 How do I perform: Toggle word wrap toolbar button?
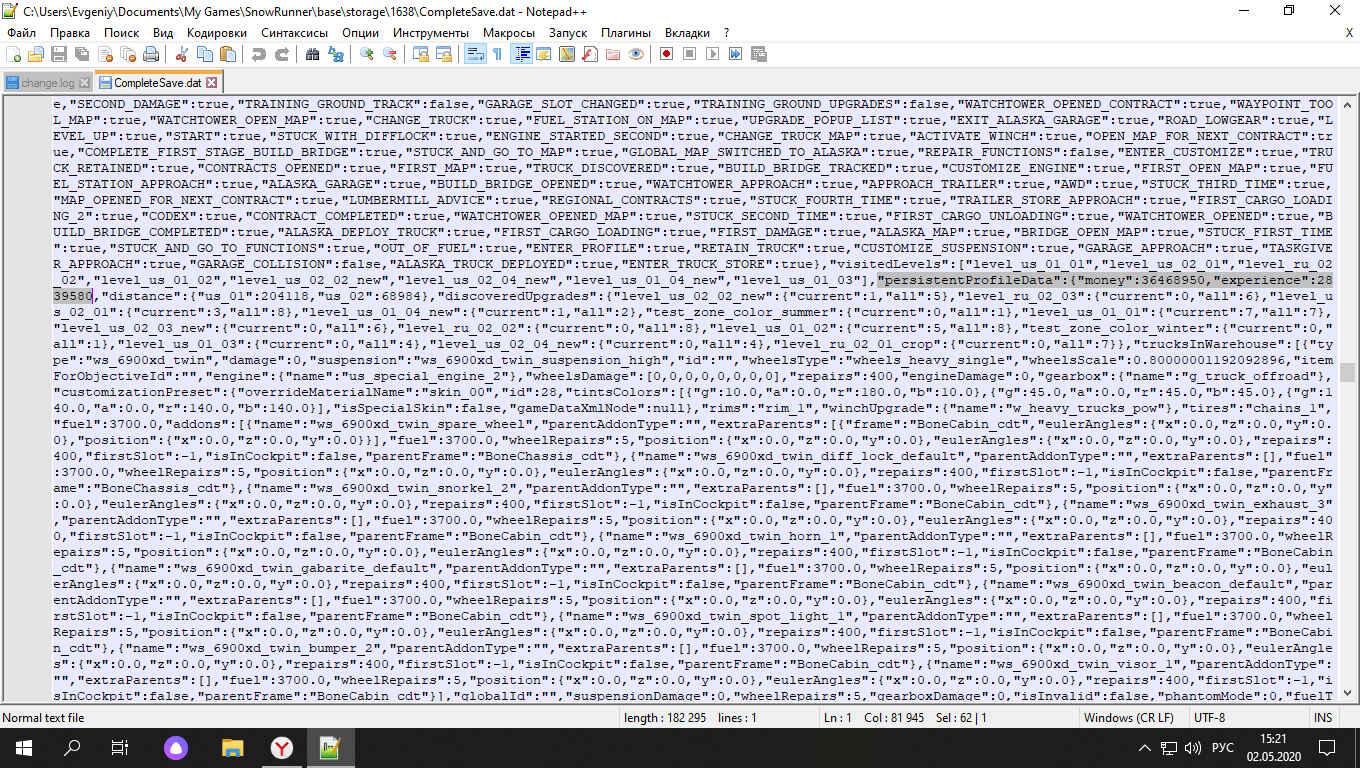476,54
